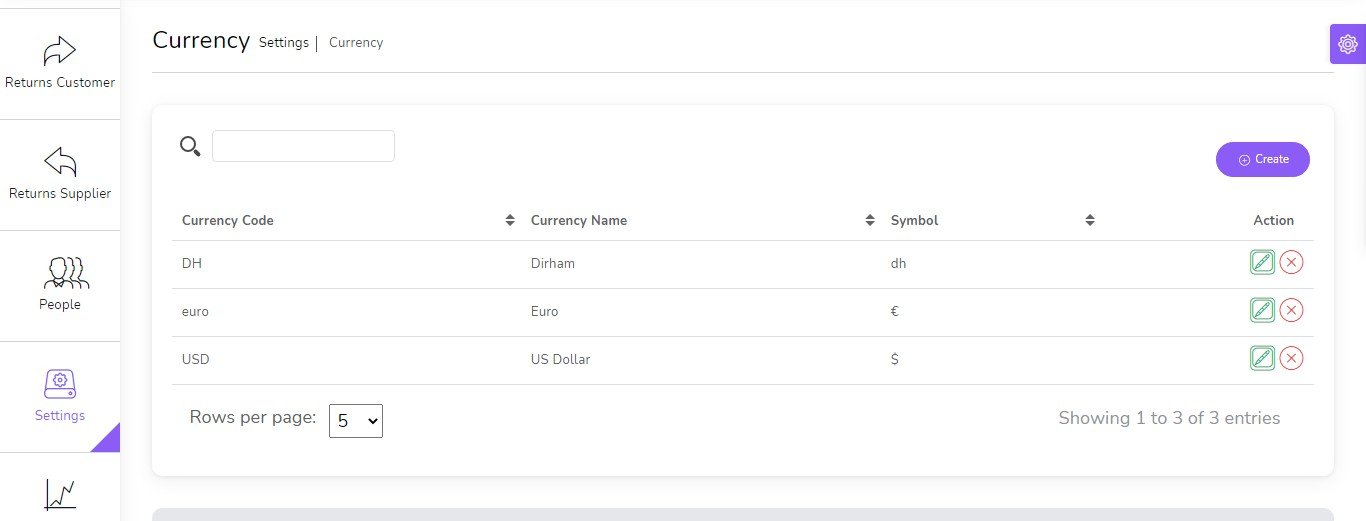Open the reports chart icon in sidebar
This screenshot has height=521, width=1366.
(60, 494)
